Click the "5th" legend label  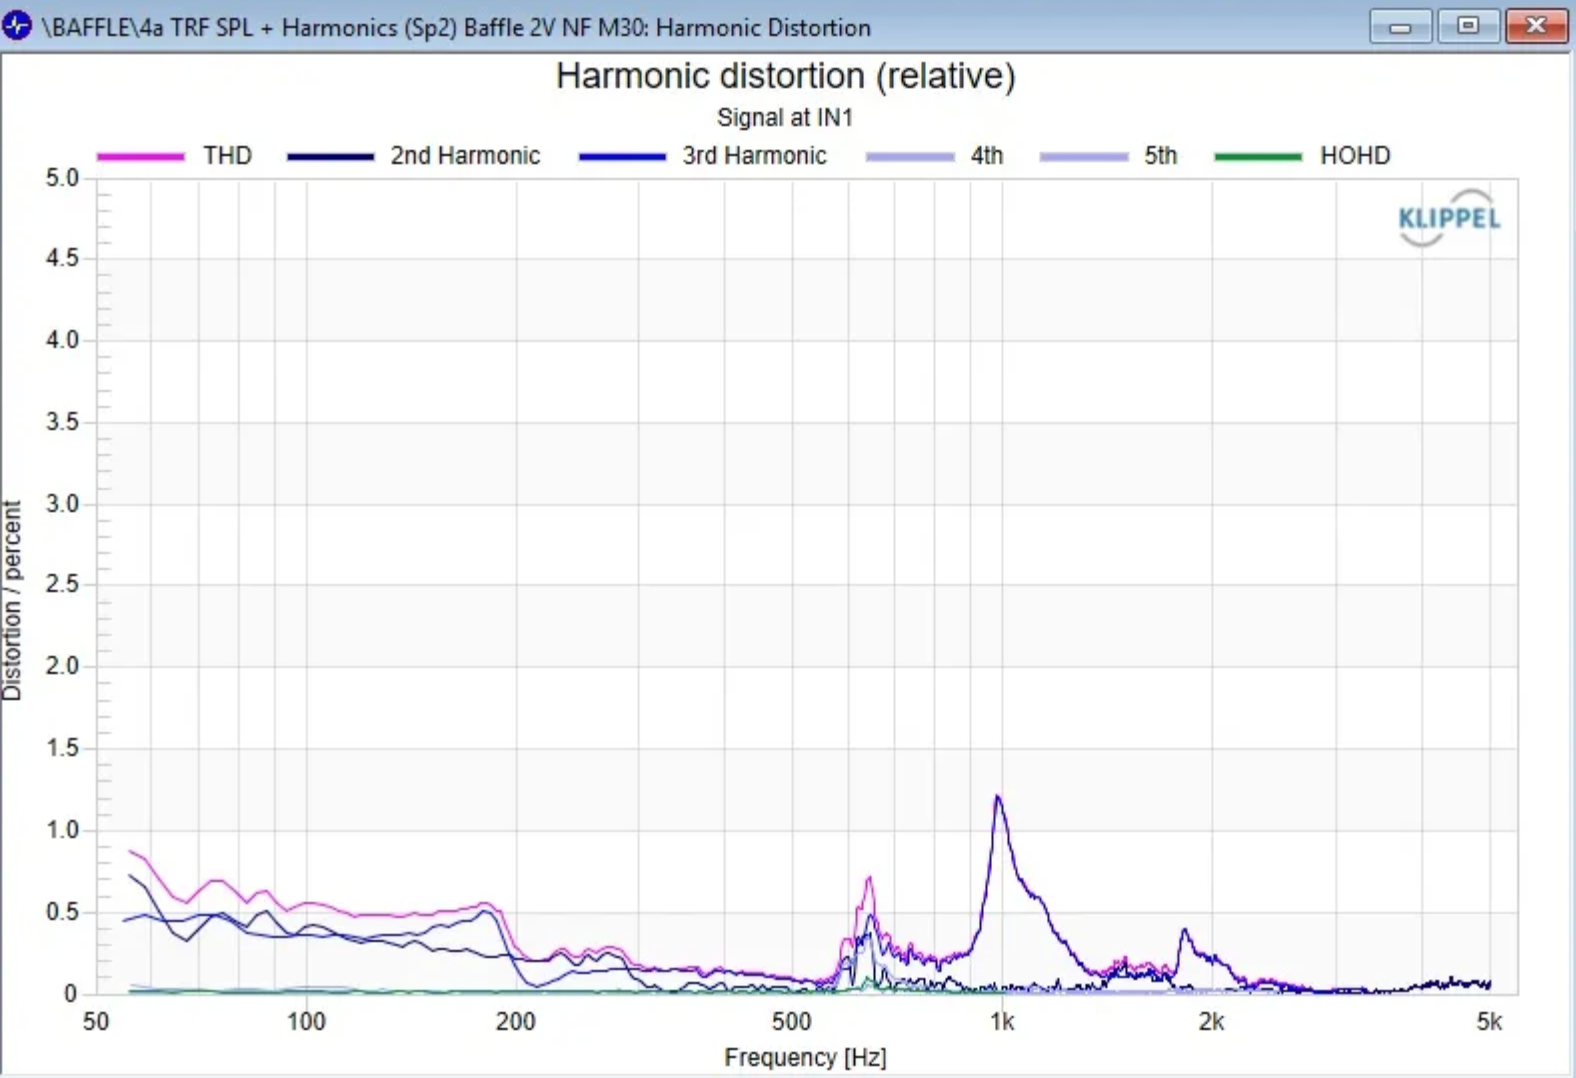point(1161,156)
